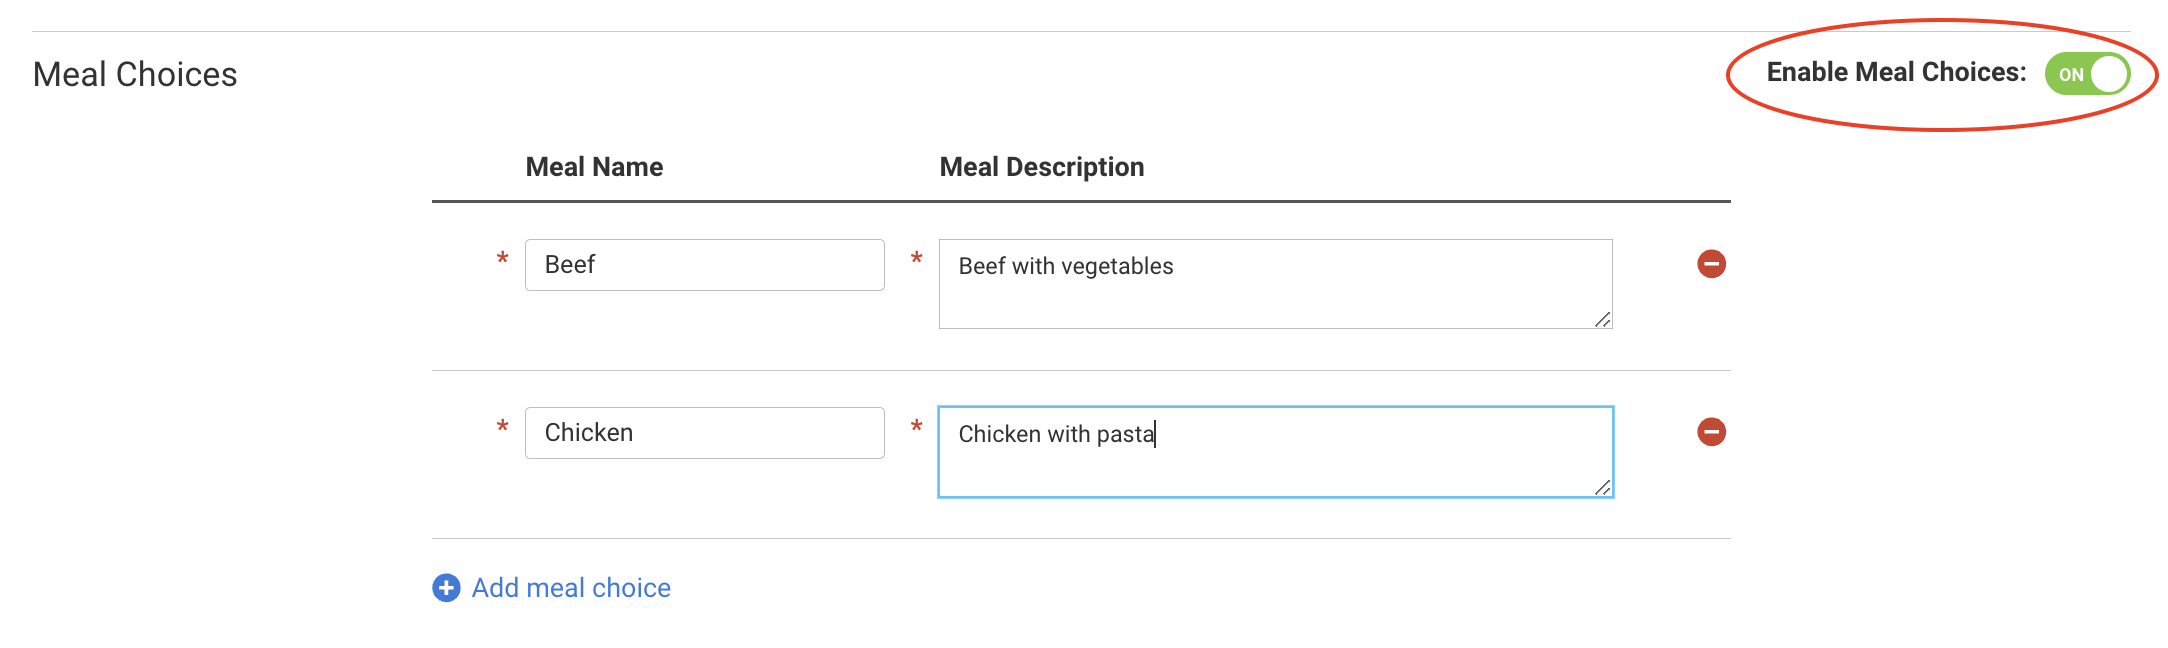Click into the Beef with vegetables description

click(1275, 284)
